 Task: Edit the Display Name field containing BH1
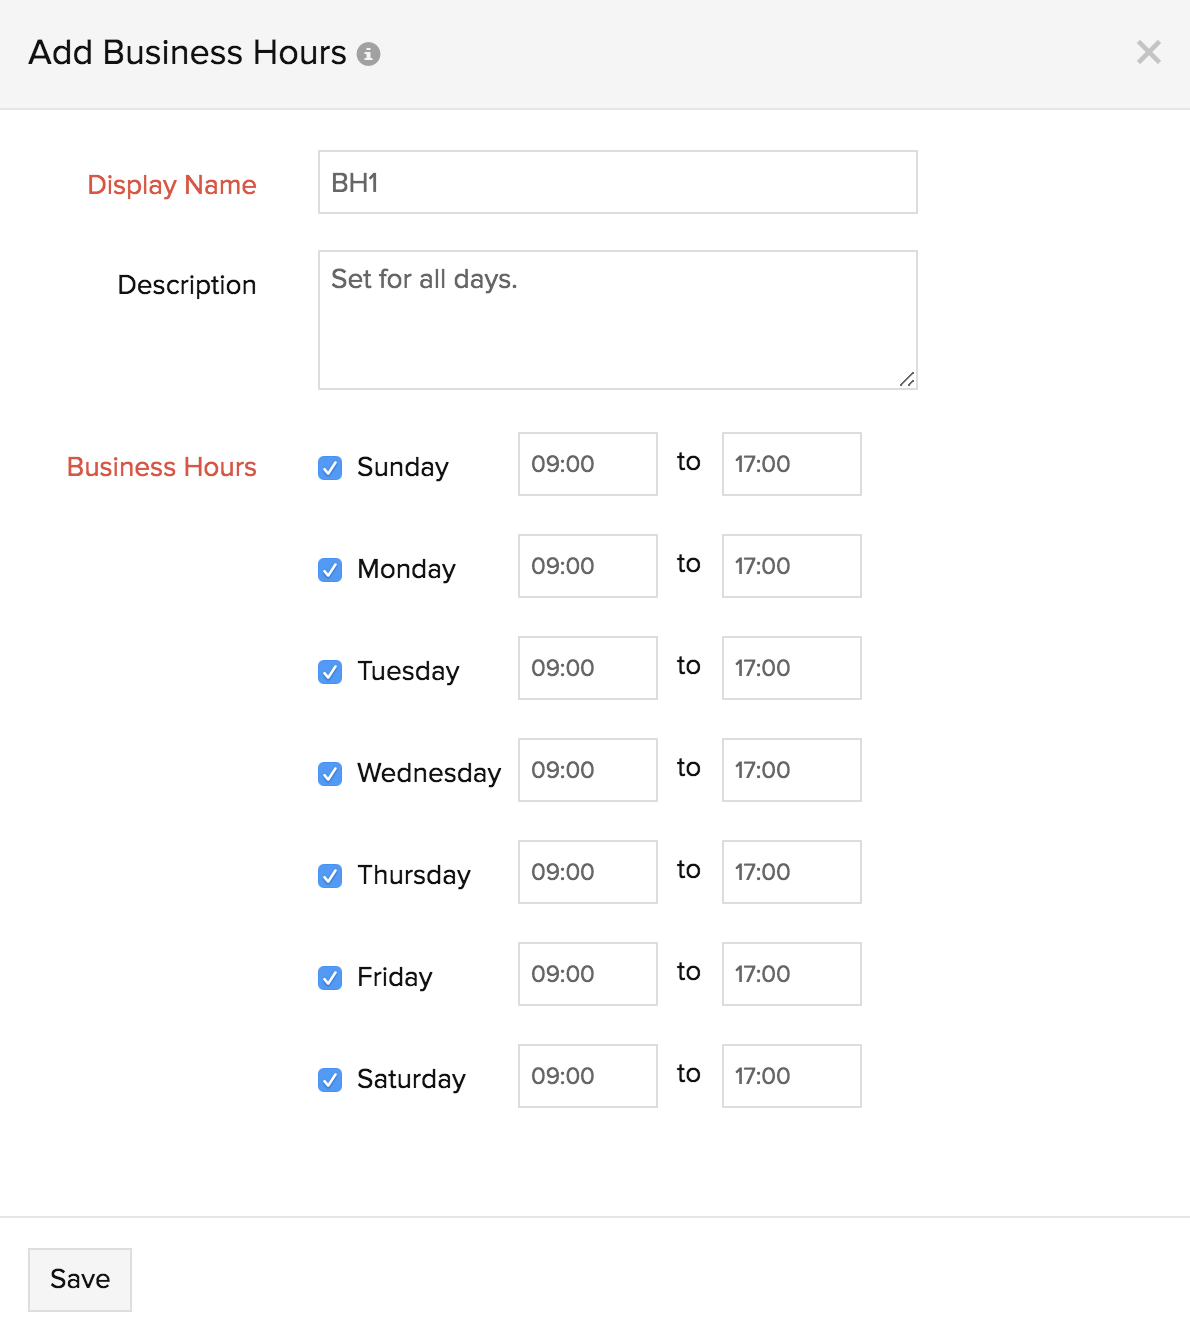617,182
